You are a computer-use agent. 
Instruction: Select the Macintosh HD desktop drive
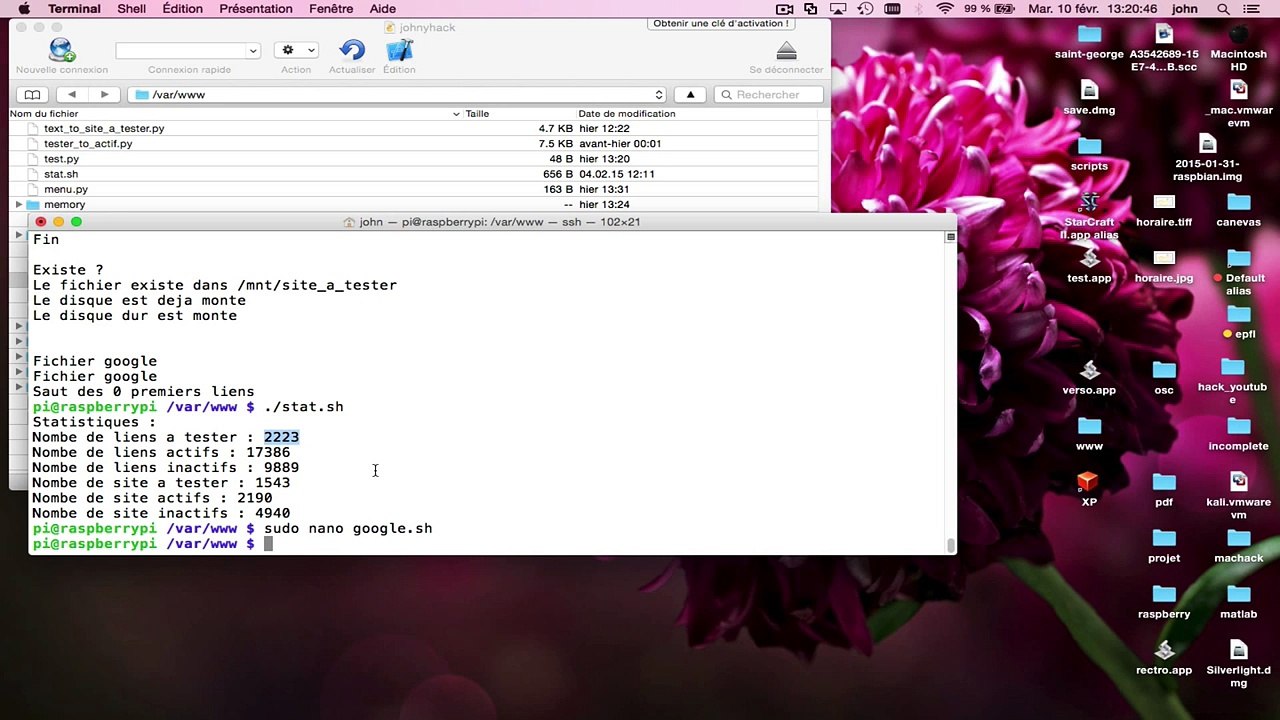tap(1238, 46)
